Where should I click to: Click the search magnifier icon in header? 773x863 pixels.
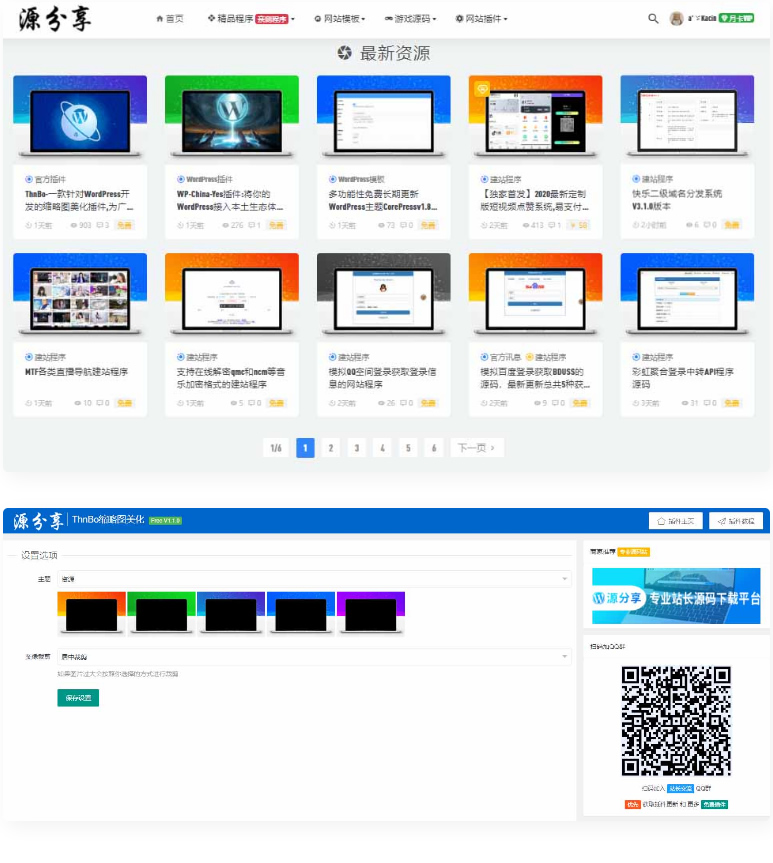653,19
